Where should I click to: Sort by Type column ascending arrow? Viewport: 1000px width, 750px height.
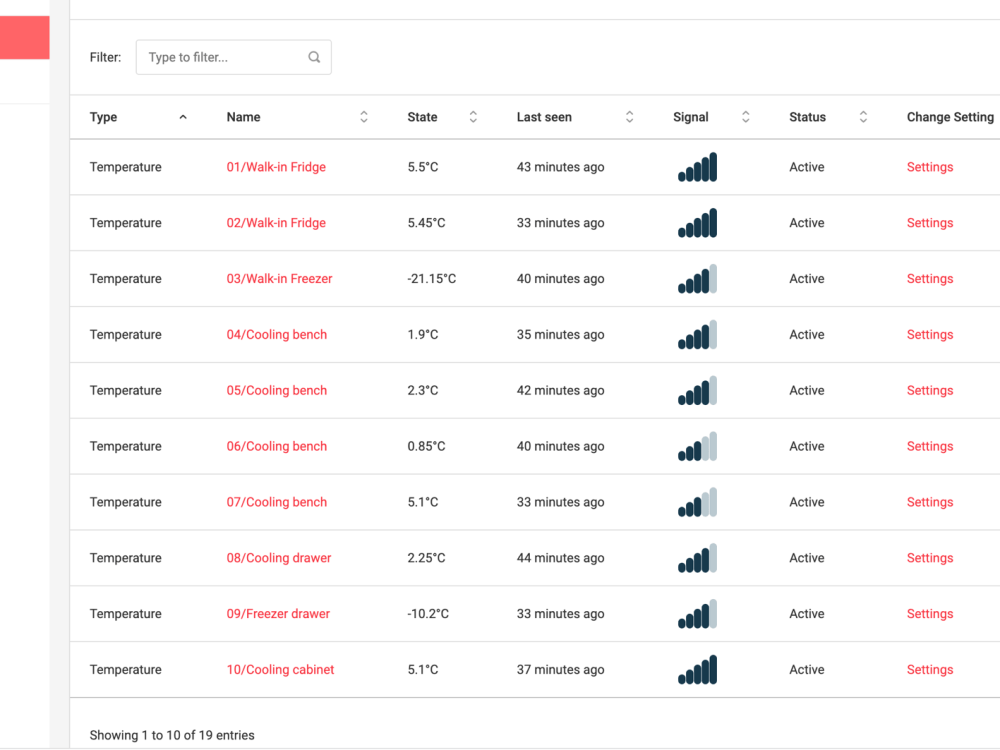click(183, 117)
